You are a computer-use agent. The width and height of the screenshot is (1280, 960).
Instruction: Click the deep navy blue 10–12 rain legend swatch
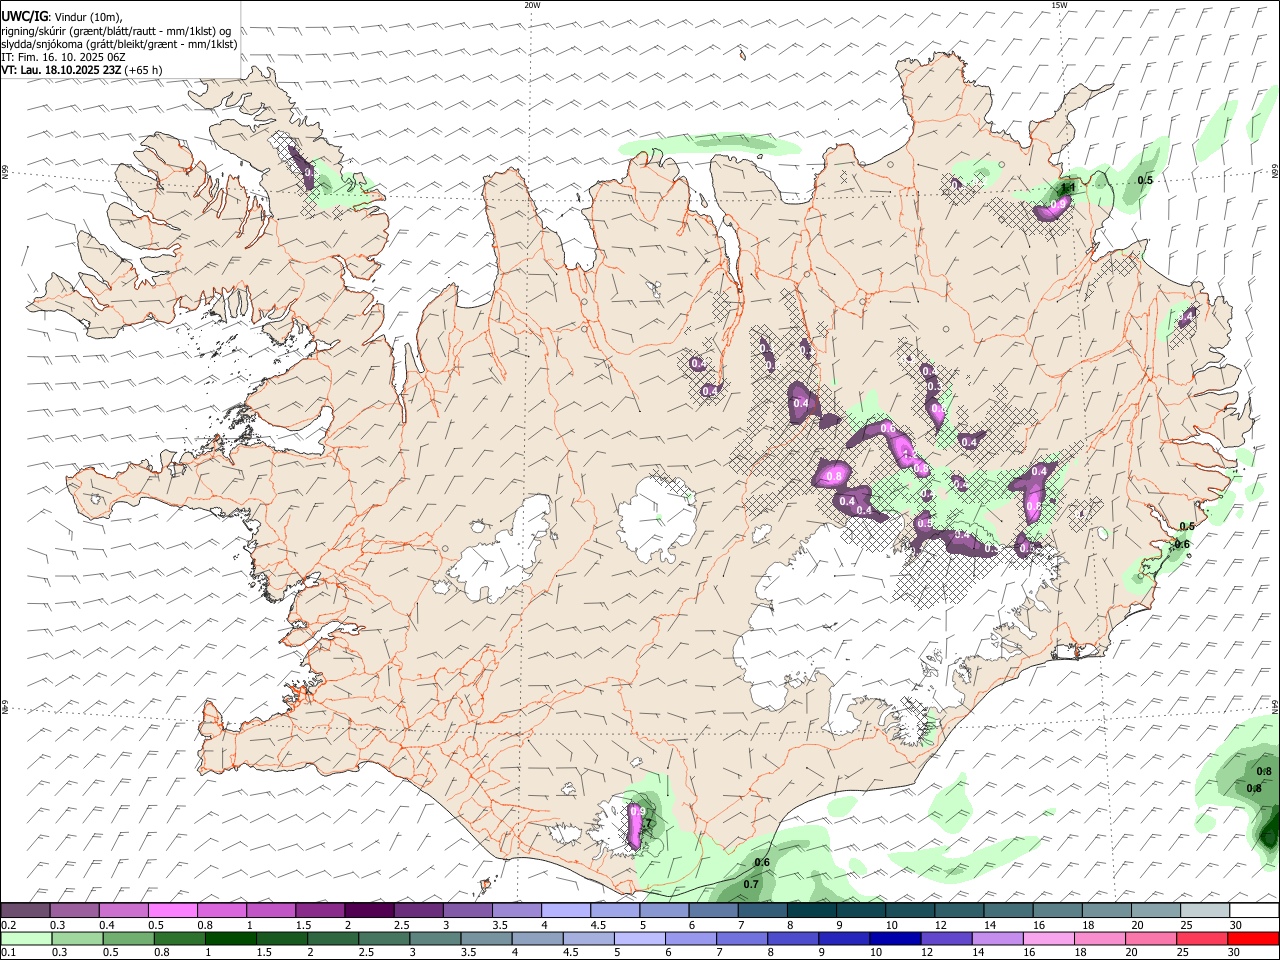[896, 938]
